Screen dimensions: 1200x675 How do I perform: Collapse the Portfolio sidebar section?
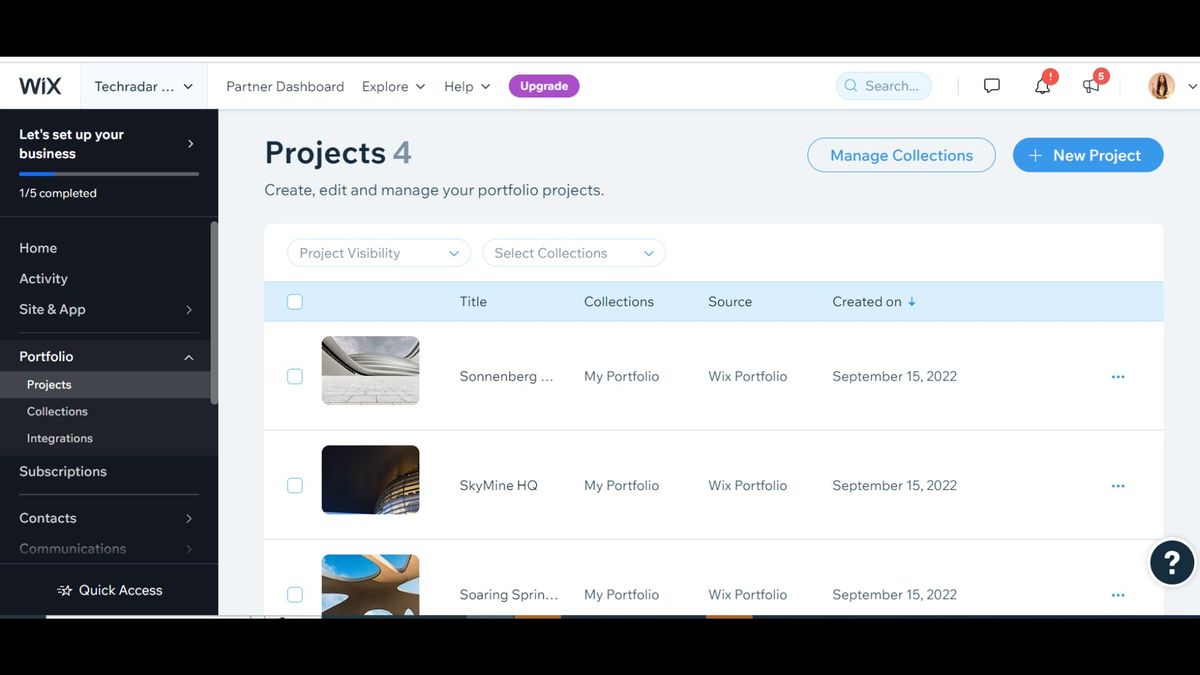point(189,357)
